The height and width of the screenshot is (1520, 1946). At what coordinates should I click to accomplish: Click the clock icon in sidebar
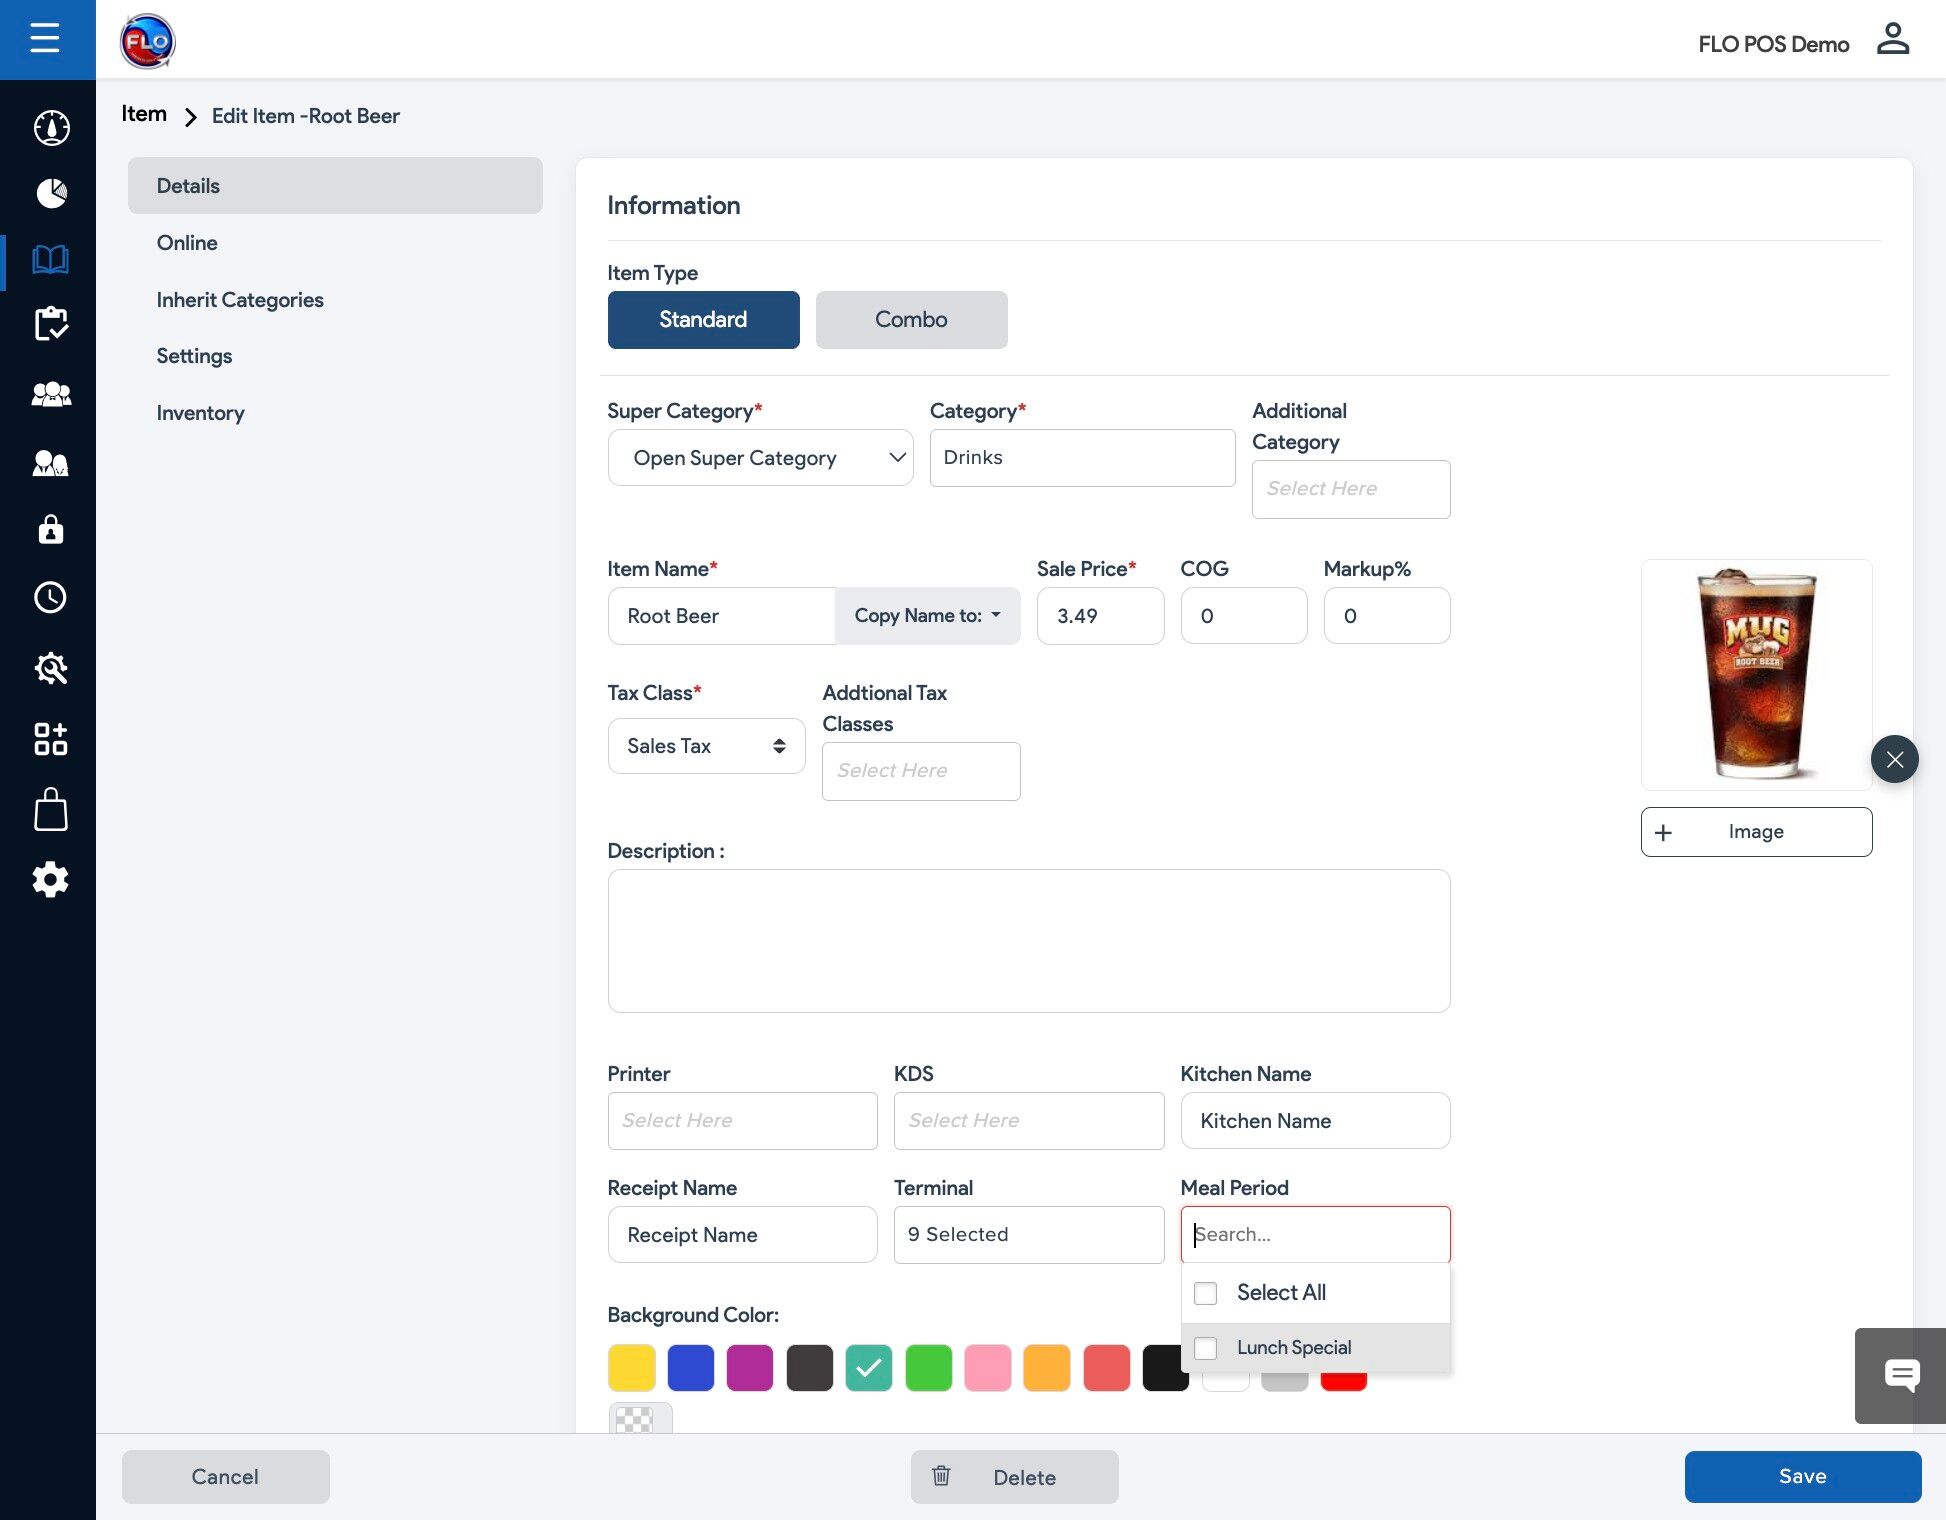click(x=50, y=597)
